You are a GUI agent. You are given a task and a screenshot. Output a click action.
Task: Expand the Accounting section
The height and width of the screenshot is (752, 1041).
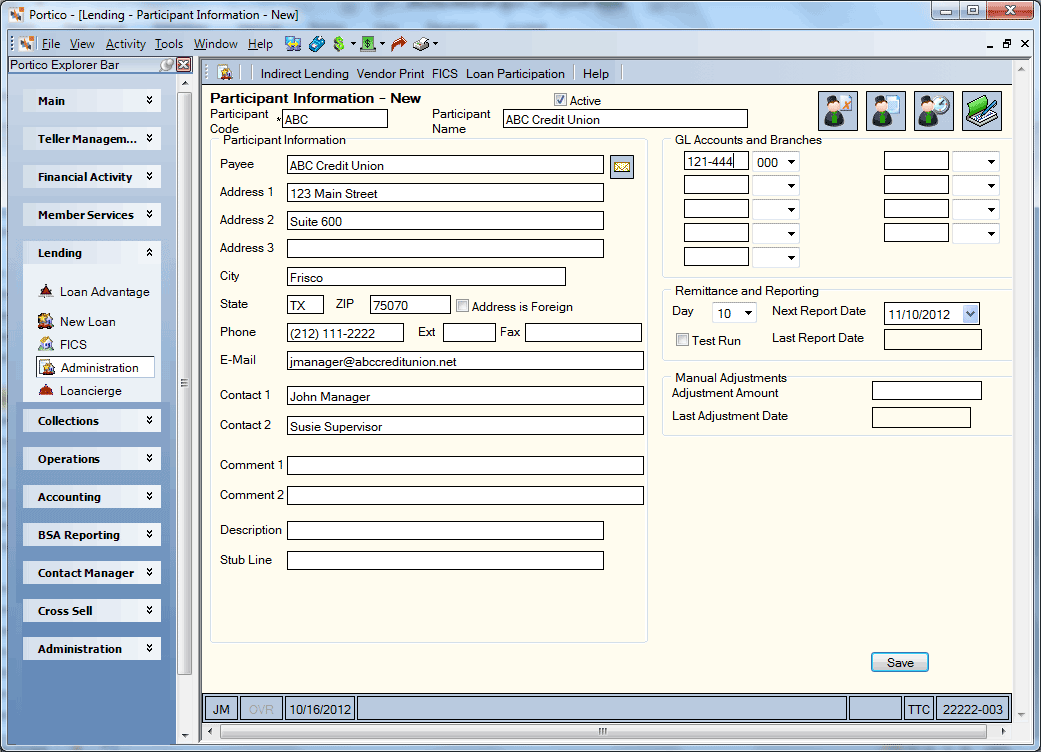[x=92, y=496]
